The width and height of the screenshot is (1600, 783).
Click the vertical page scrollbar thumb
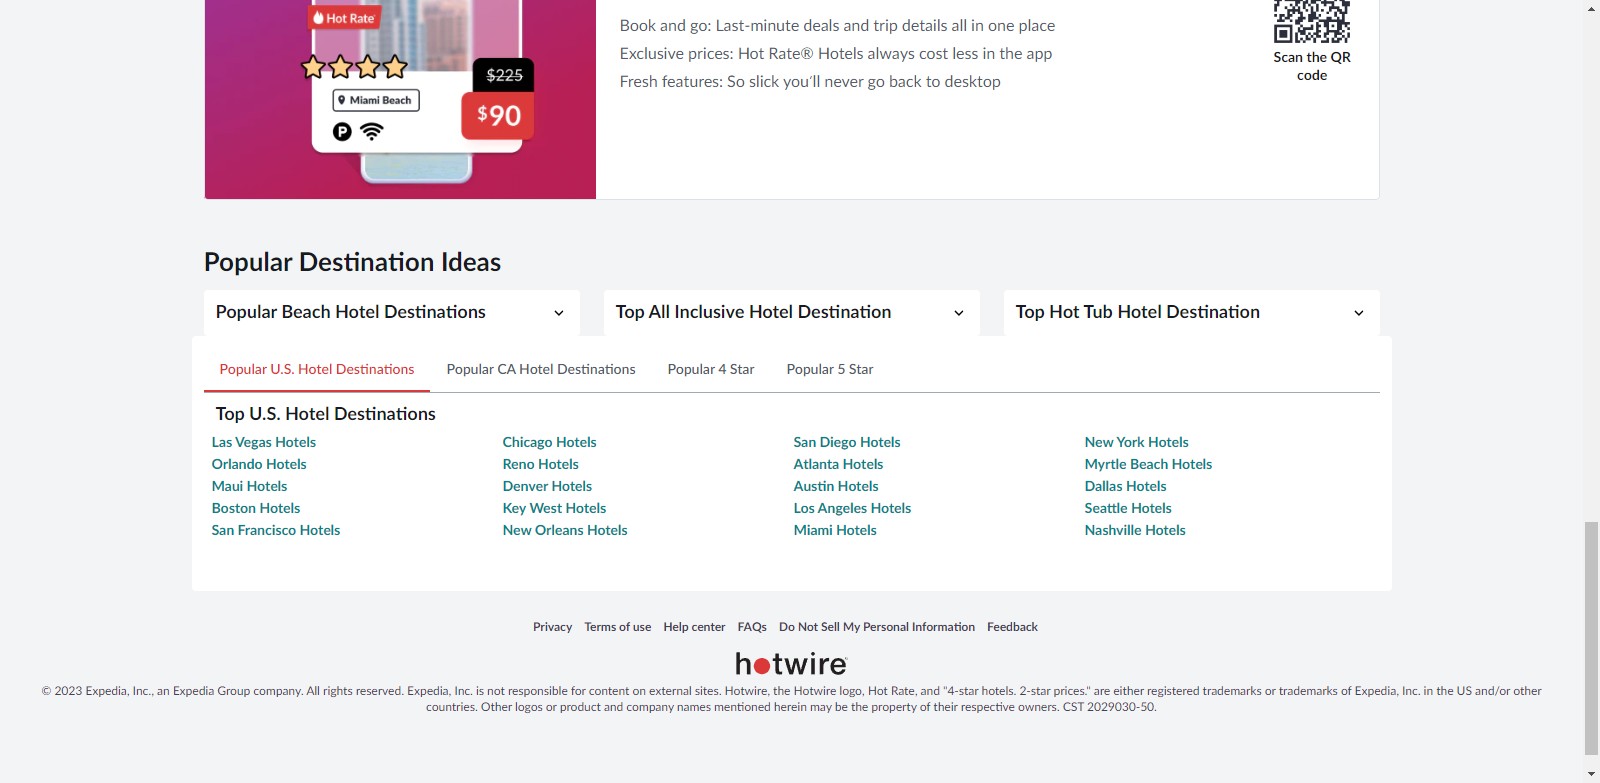click(1591, 638)
